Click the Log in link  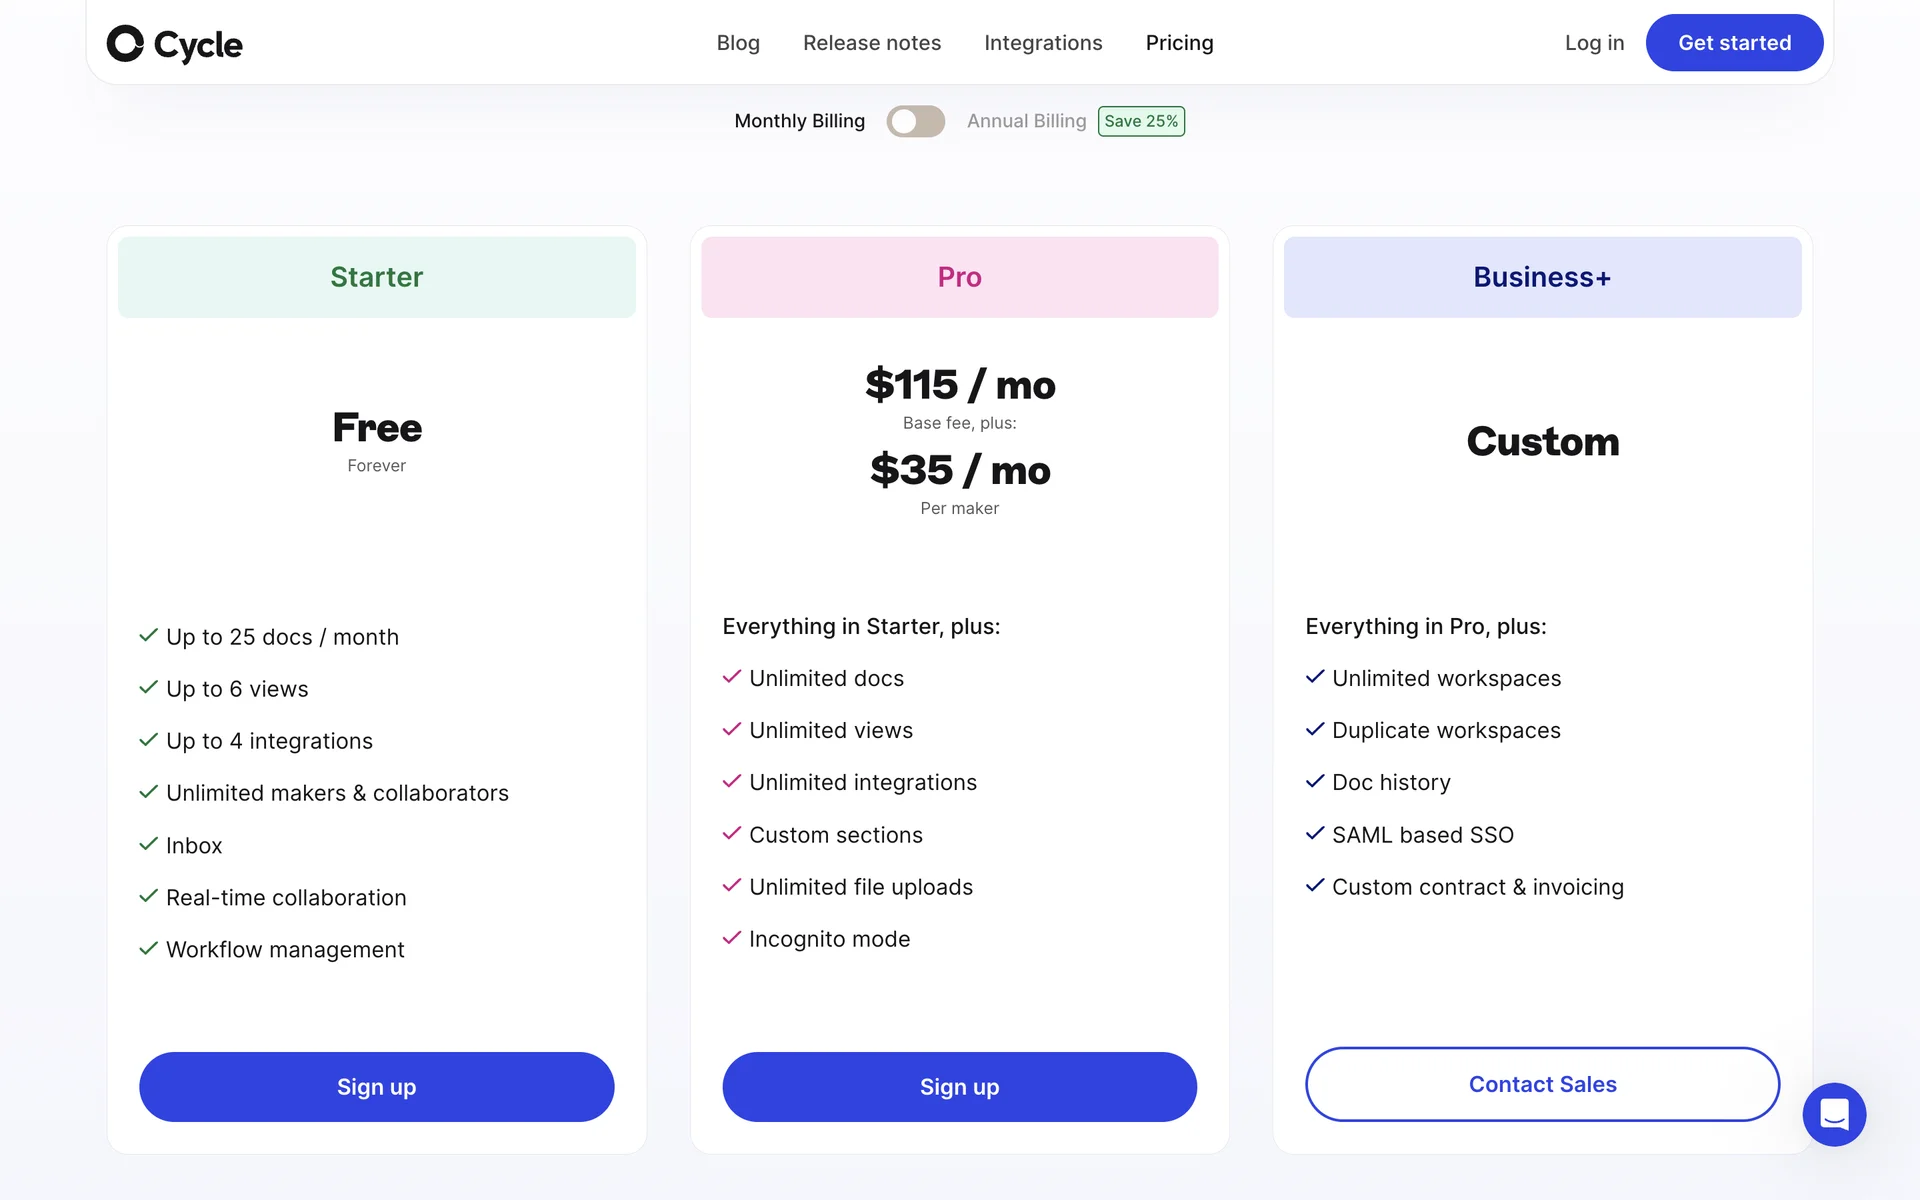(x=1594, y=43)
